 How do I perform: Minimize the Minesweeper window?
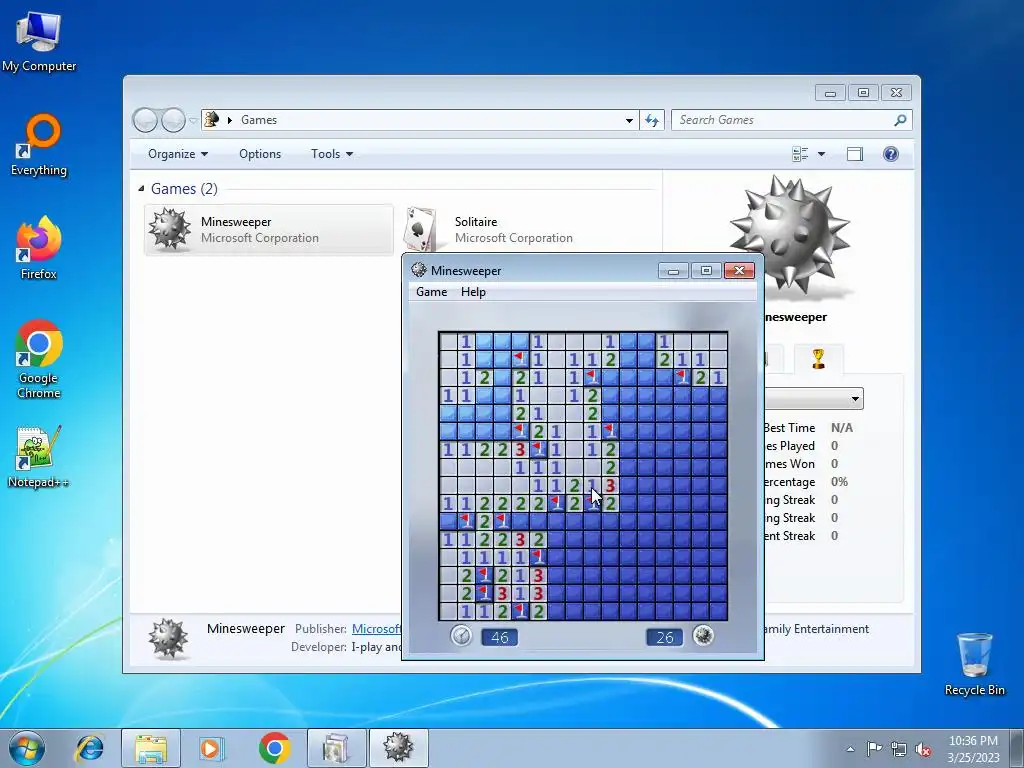coord(673,271)
